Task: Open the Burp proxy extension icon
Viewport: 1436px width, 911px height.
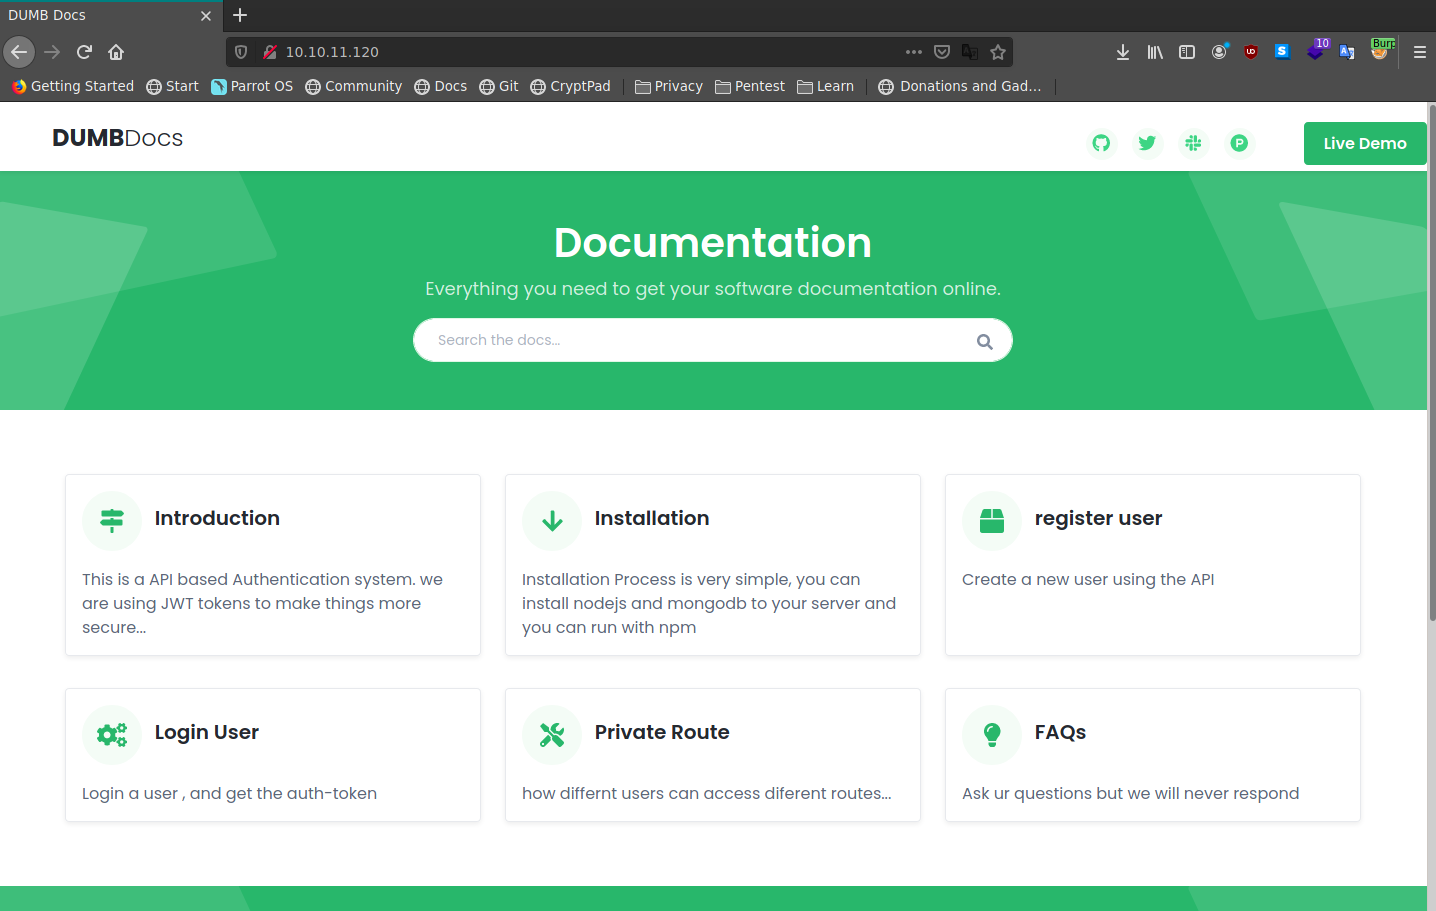Action: (1381, 50)
